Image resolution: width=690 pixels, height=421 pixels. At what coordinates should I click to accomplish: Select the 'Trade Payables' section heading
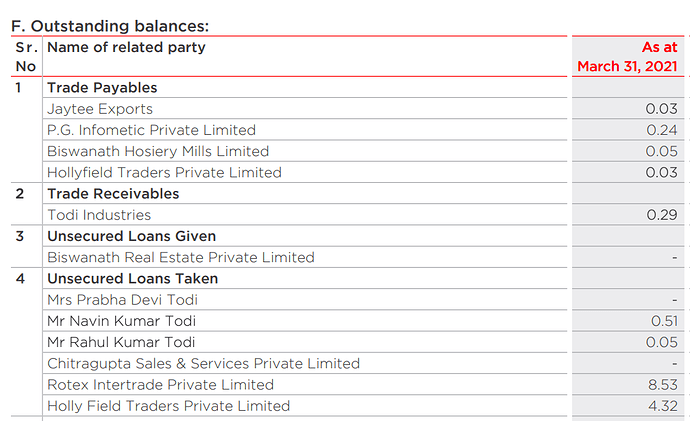pyautogui.click(x=102, y=88)
